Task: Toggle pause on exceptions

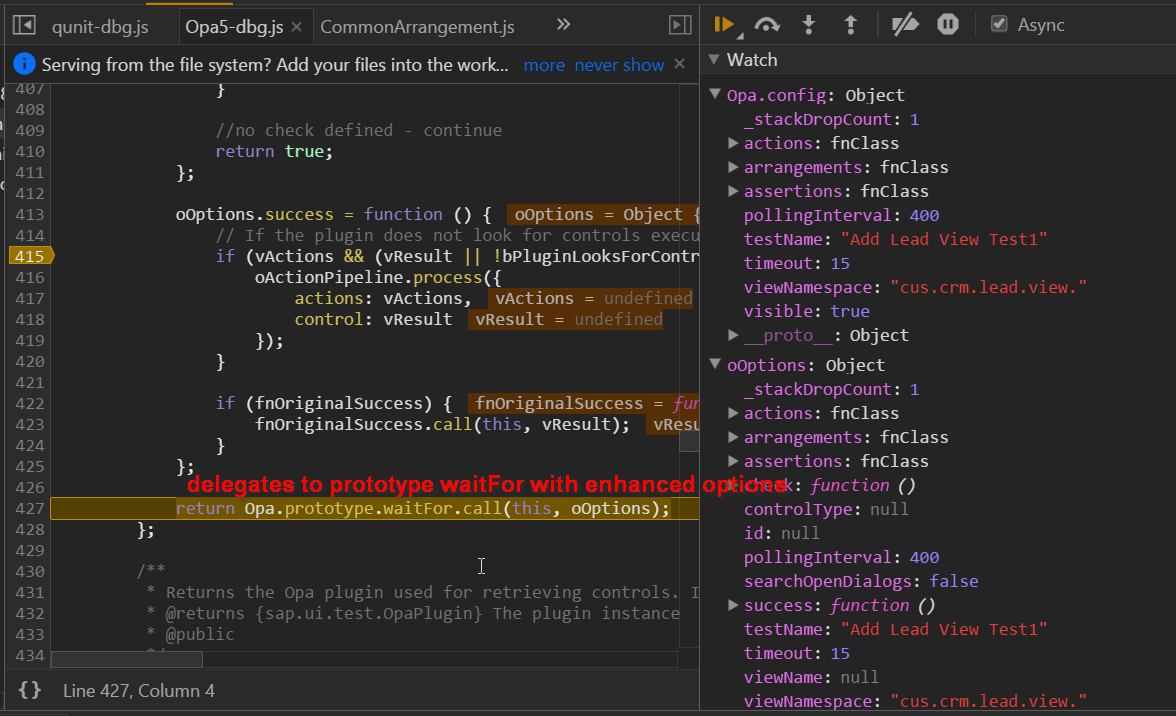Action: click(x=948, y=25)
